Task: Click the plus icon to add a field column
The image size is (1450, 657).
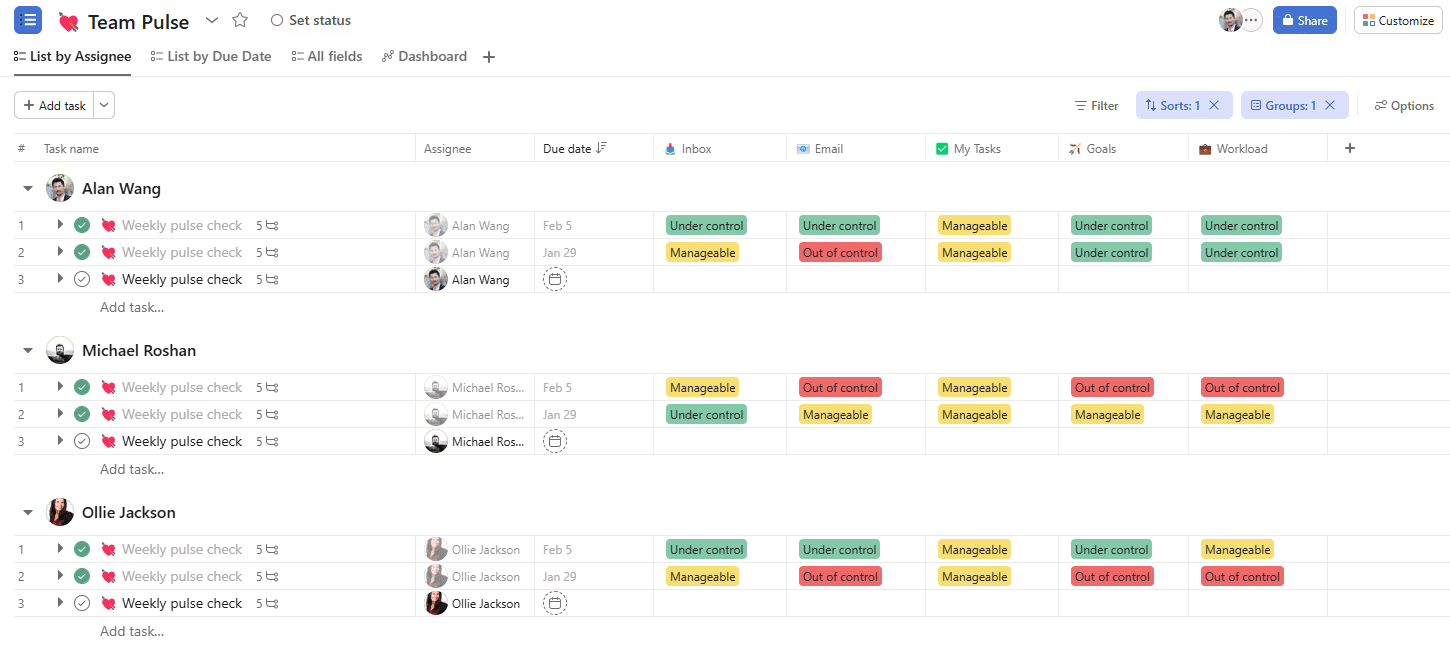Action: coord(1349,148)
